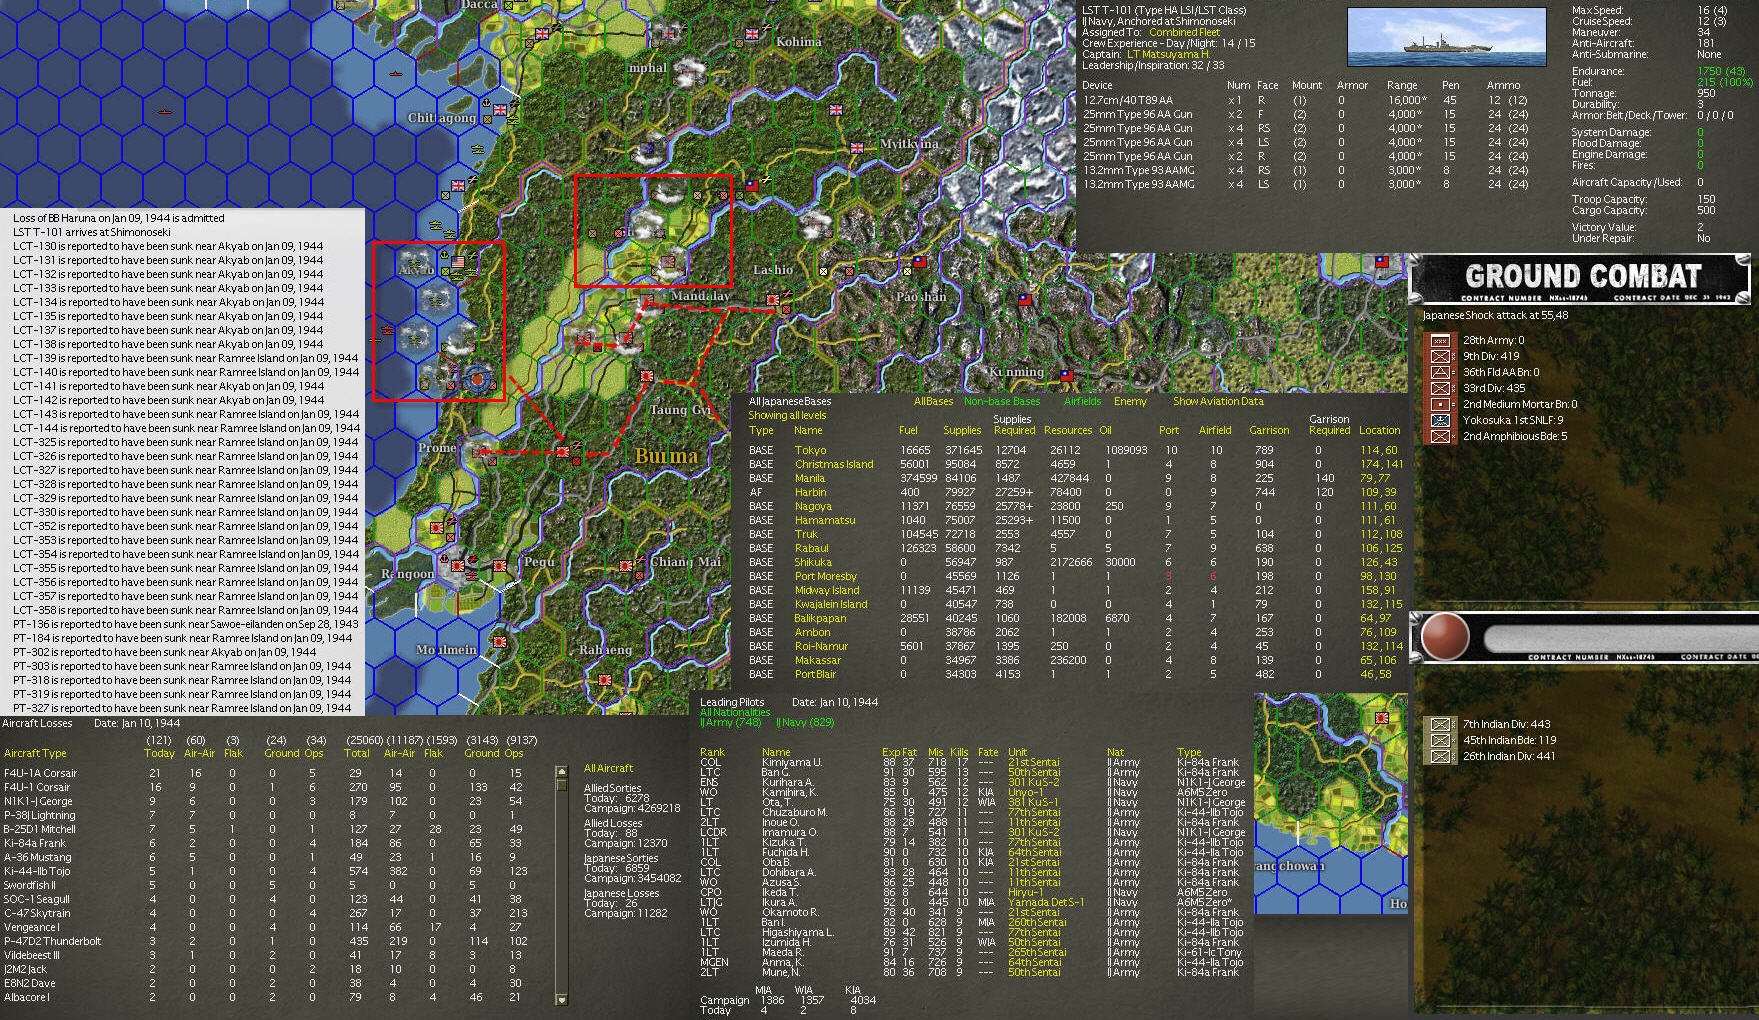Click the LST T-101 ship picture

point(1446,37)
